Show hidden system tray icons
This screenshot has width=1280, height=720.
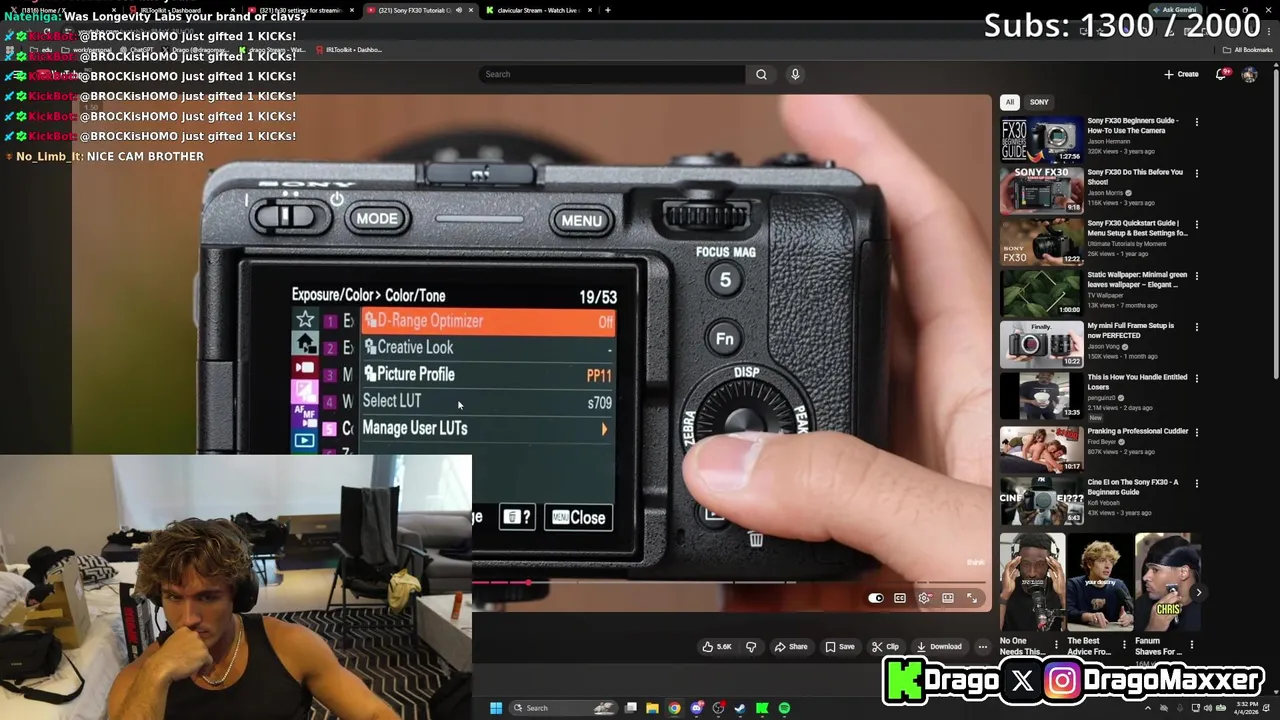(1147, 708)
